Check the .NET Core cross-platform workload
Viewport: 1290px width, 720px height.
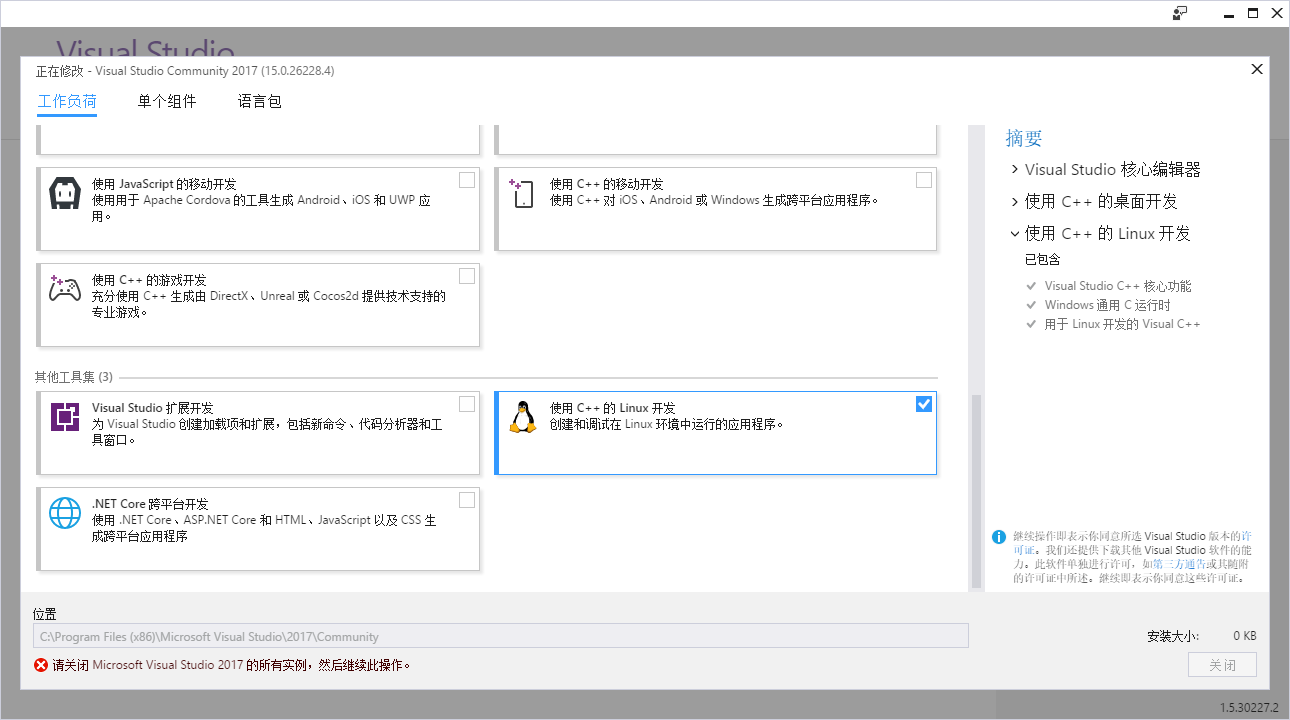[467, 500]
